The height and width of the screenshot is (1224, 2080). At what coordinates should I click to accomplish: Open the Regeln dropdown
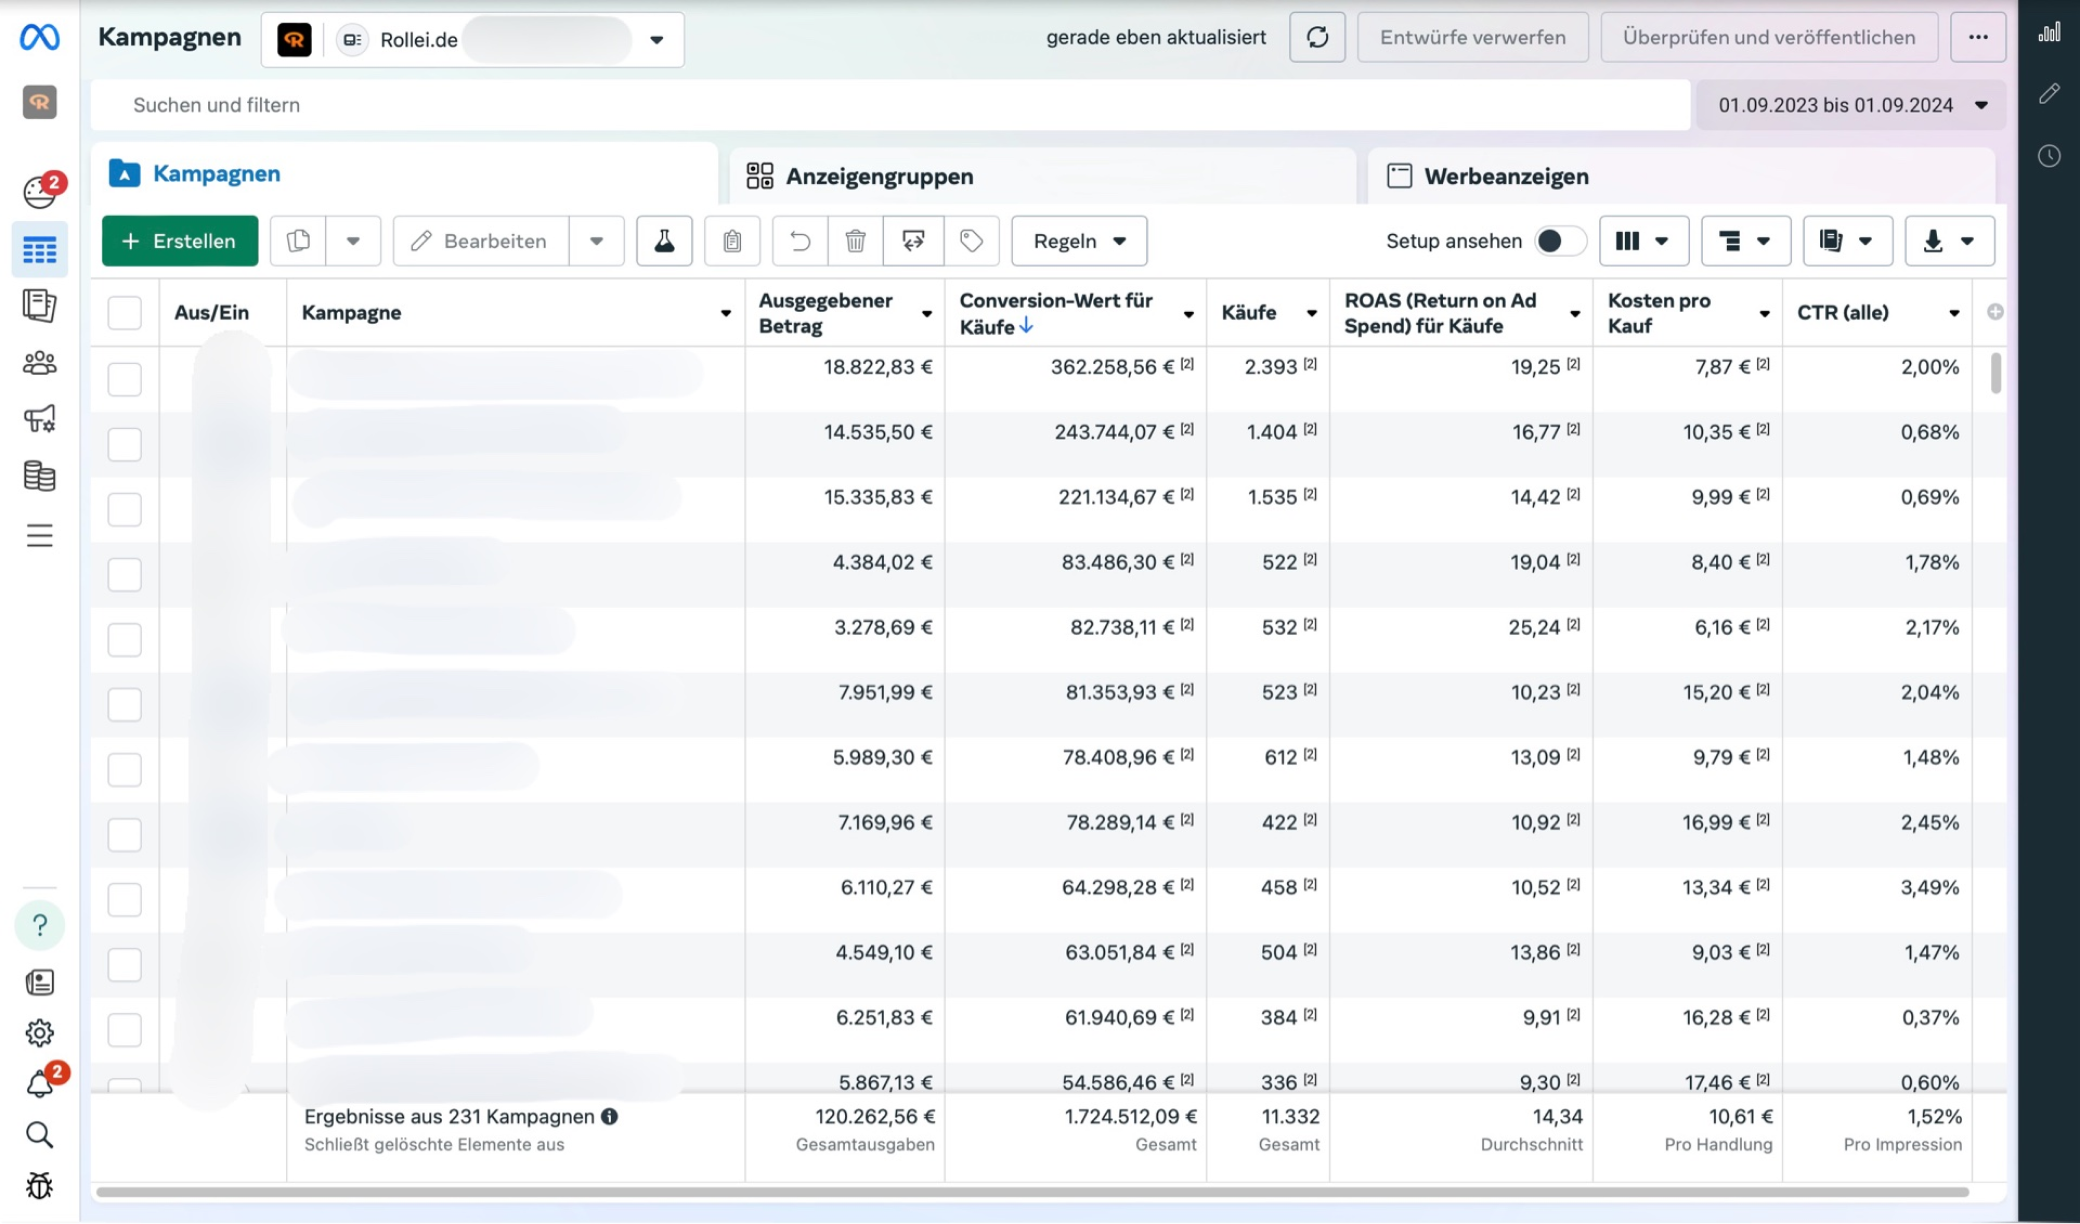1079,241
